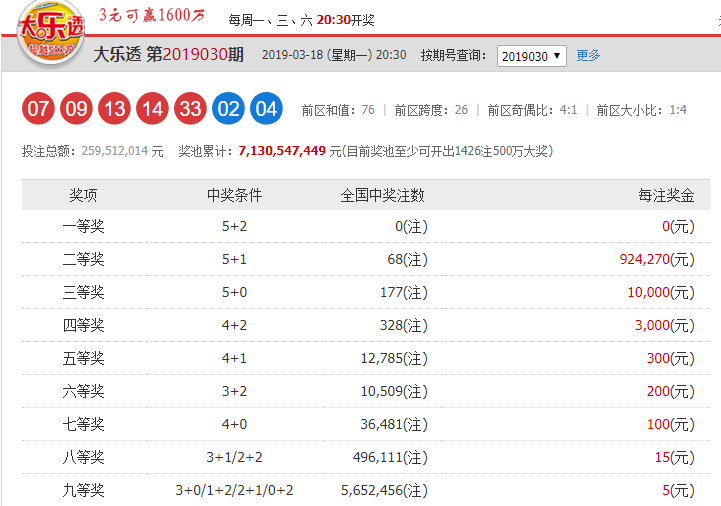The image size is (721, 506).
Task: Click the 奖项 column header
Action: (x=83, y=195)
